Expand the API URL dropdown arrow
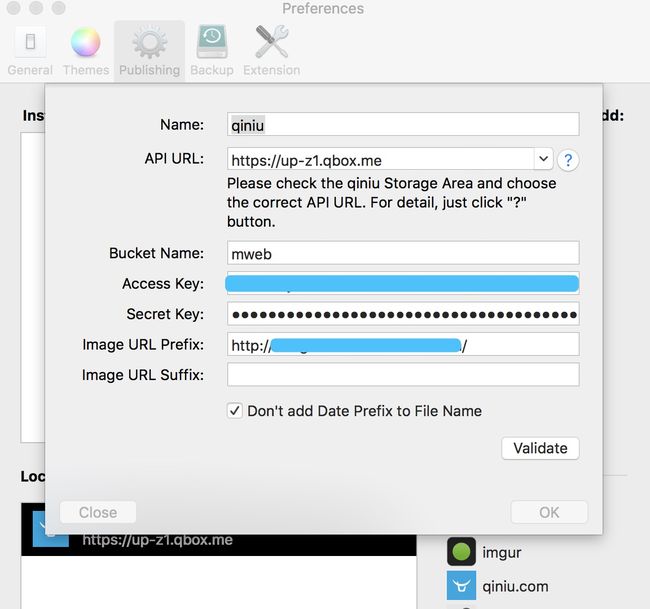 (543, 159)
